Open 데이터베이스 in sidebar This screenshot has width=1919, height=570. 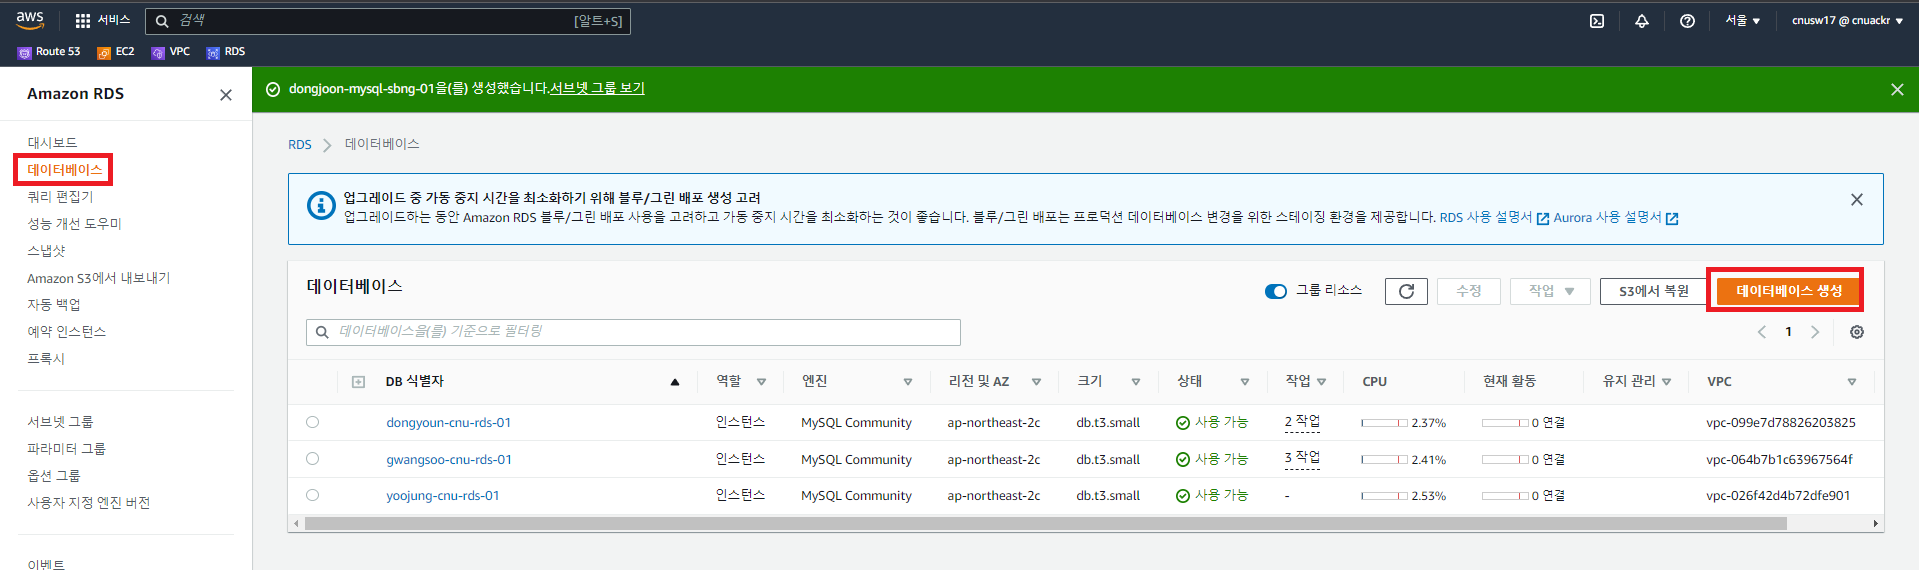(x=65, y=170)
